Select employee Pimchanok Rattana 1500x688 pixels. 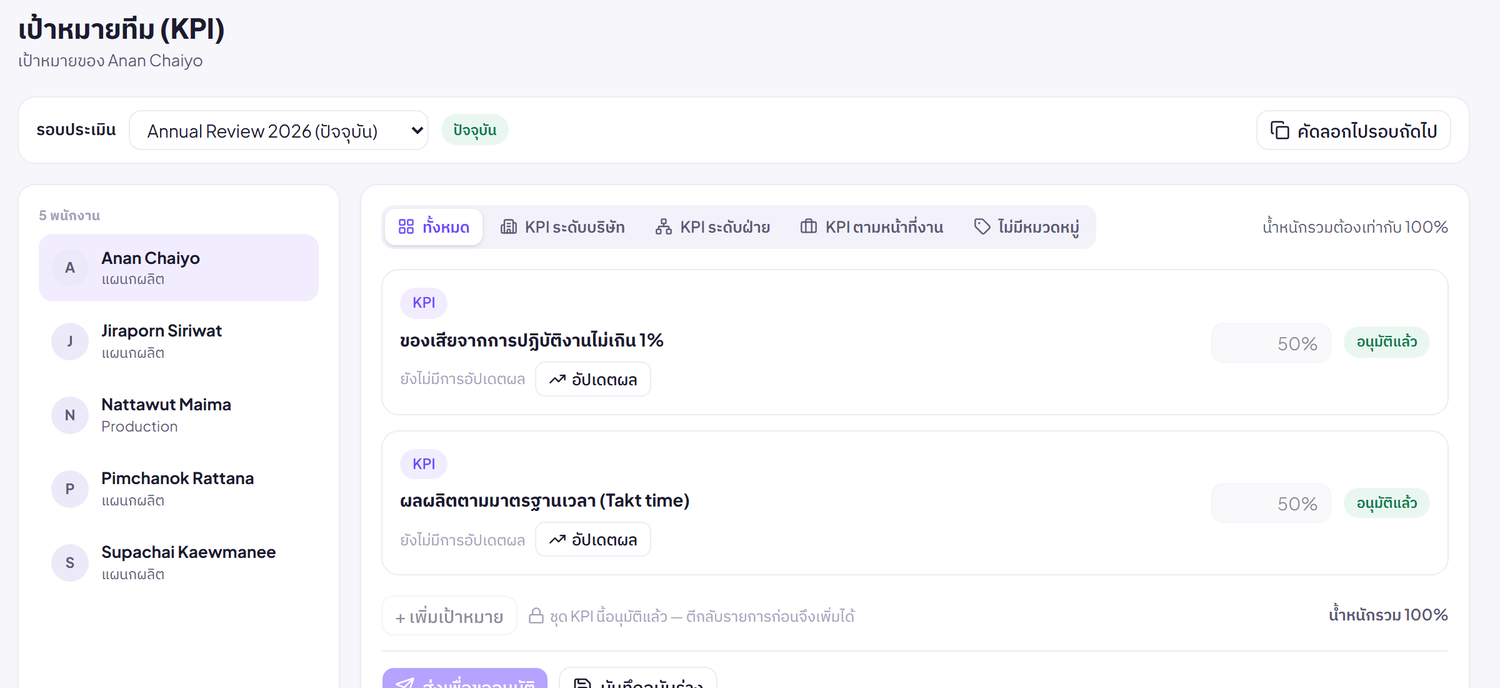pyautogui.click(x=179, y=489)
